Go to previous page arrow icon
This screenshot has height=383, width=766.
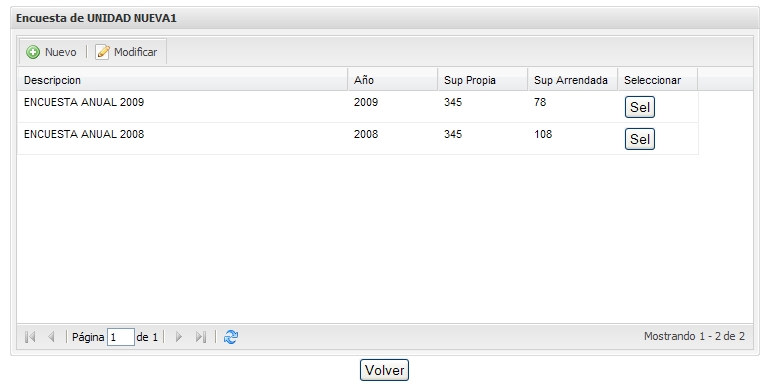point(51,337)
